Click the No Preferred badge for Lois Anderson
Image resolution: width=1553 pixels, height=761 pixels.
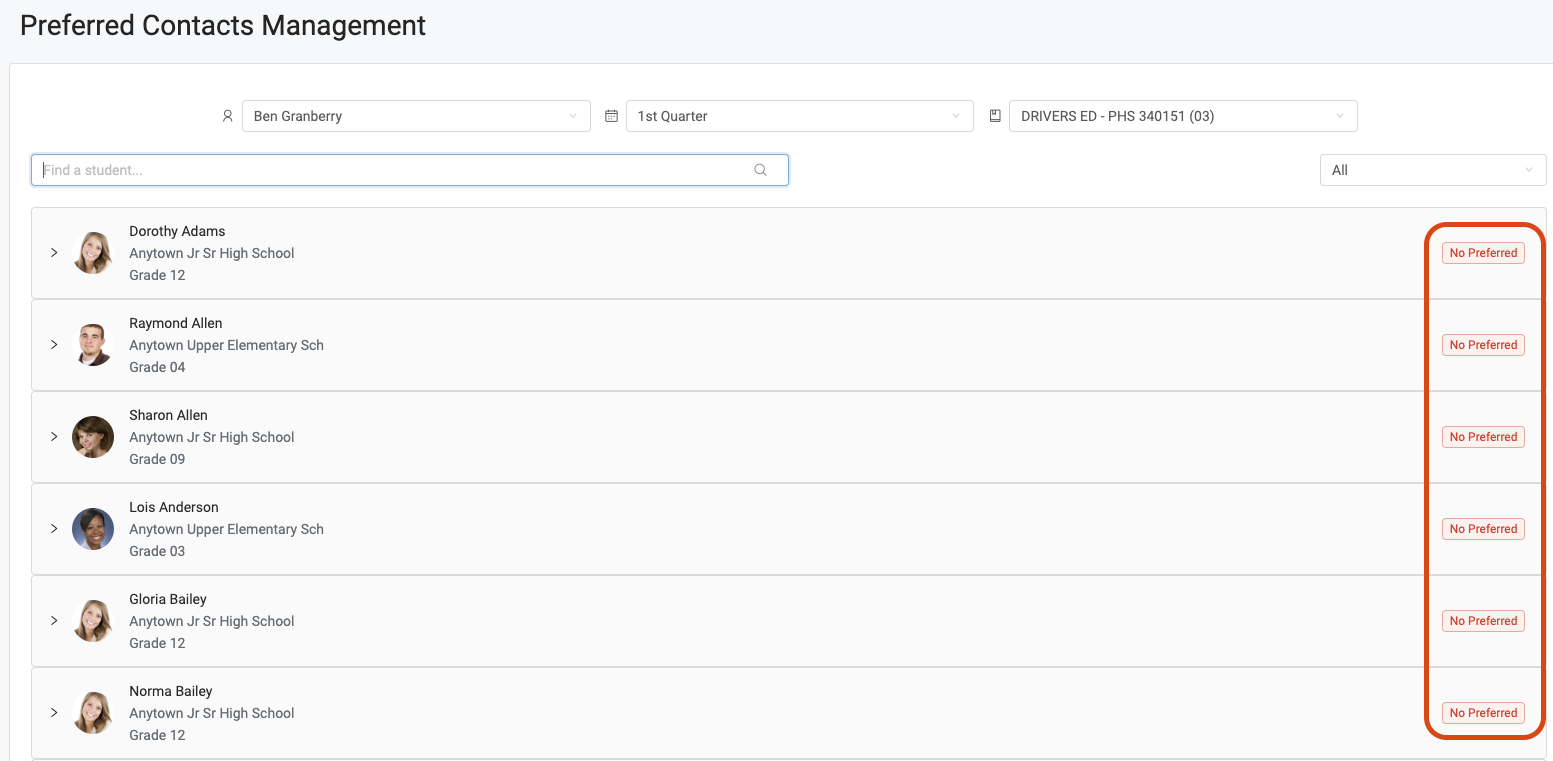[1483, 528]
